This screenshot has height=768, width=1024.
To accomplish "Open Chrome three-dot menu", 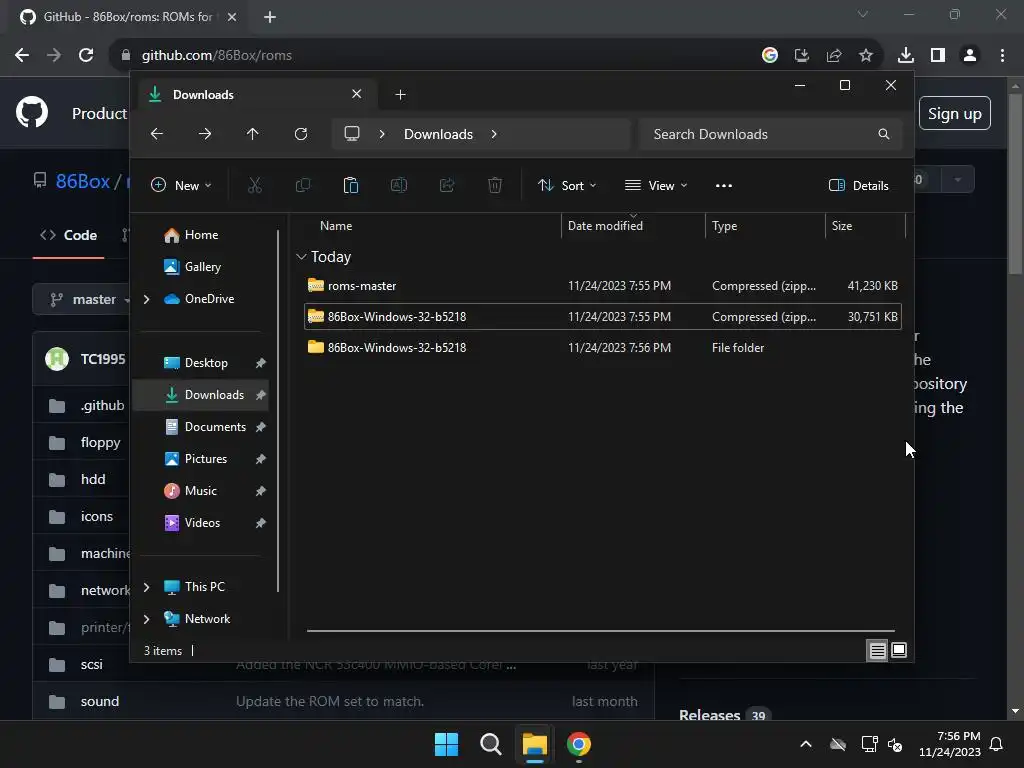I will pyautogui.click(x=1002, y=55).
